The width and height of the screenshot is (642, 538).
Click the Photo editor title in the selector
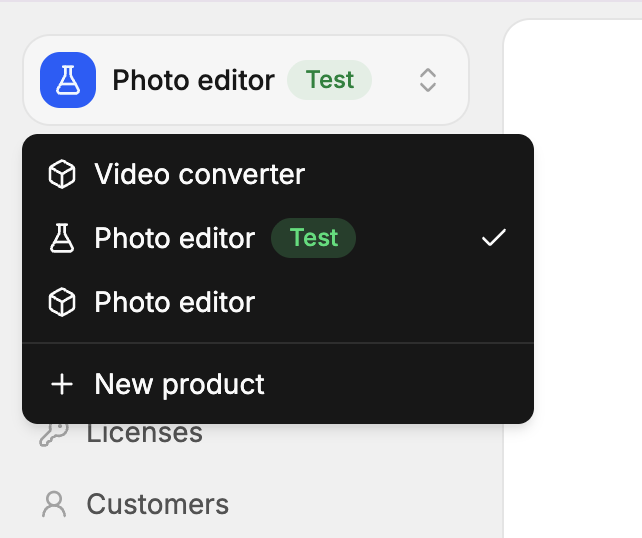193,80
